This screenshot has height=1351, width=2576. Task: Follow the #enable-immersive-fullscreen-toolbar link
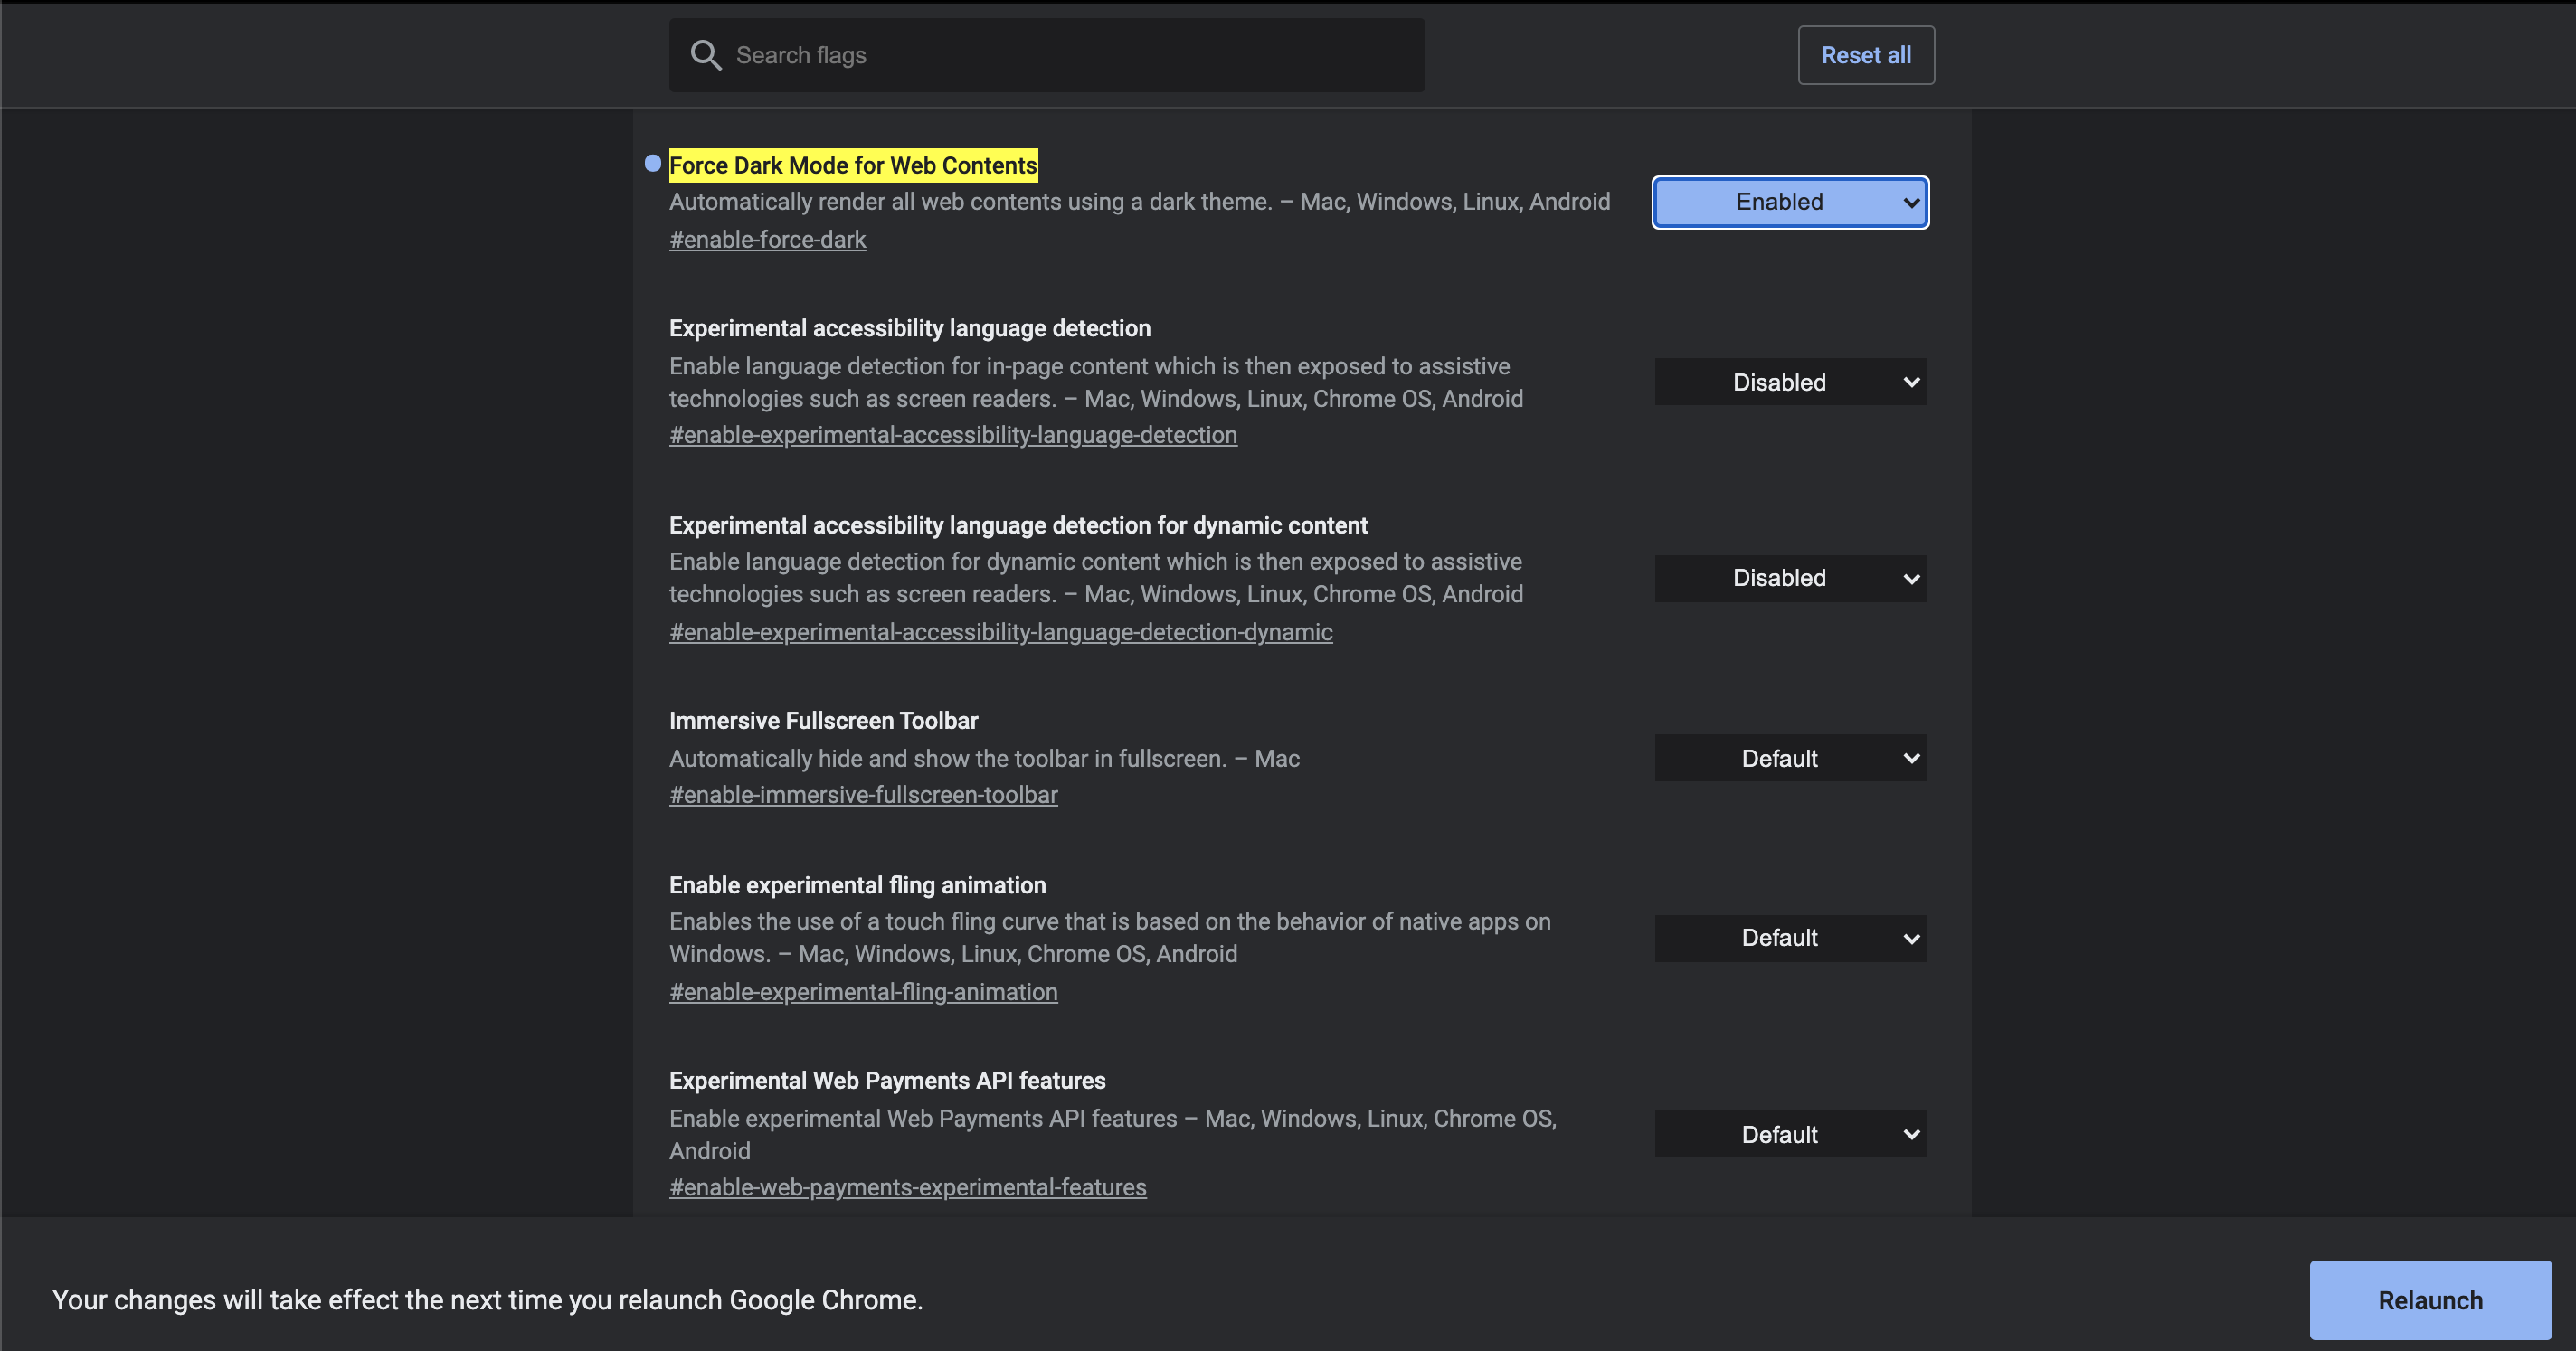[x=863, y=795]
